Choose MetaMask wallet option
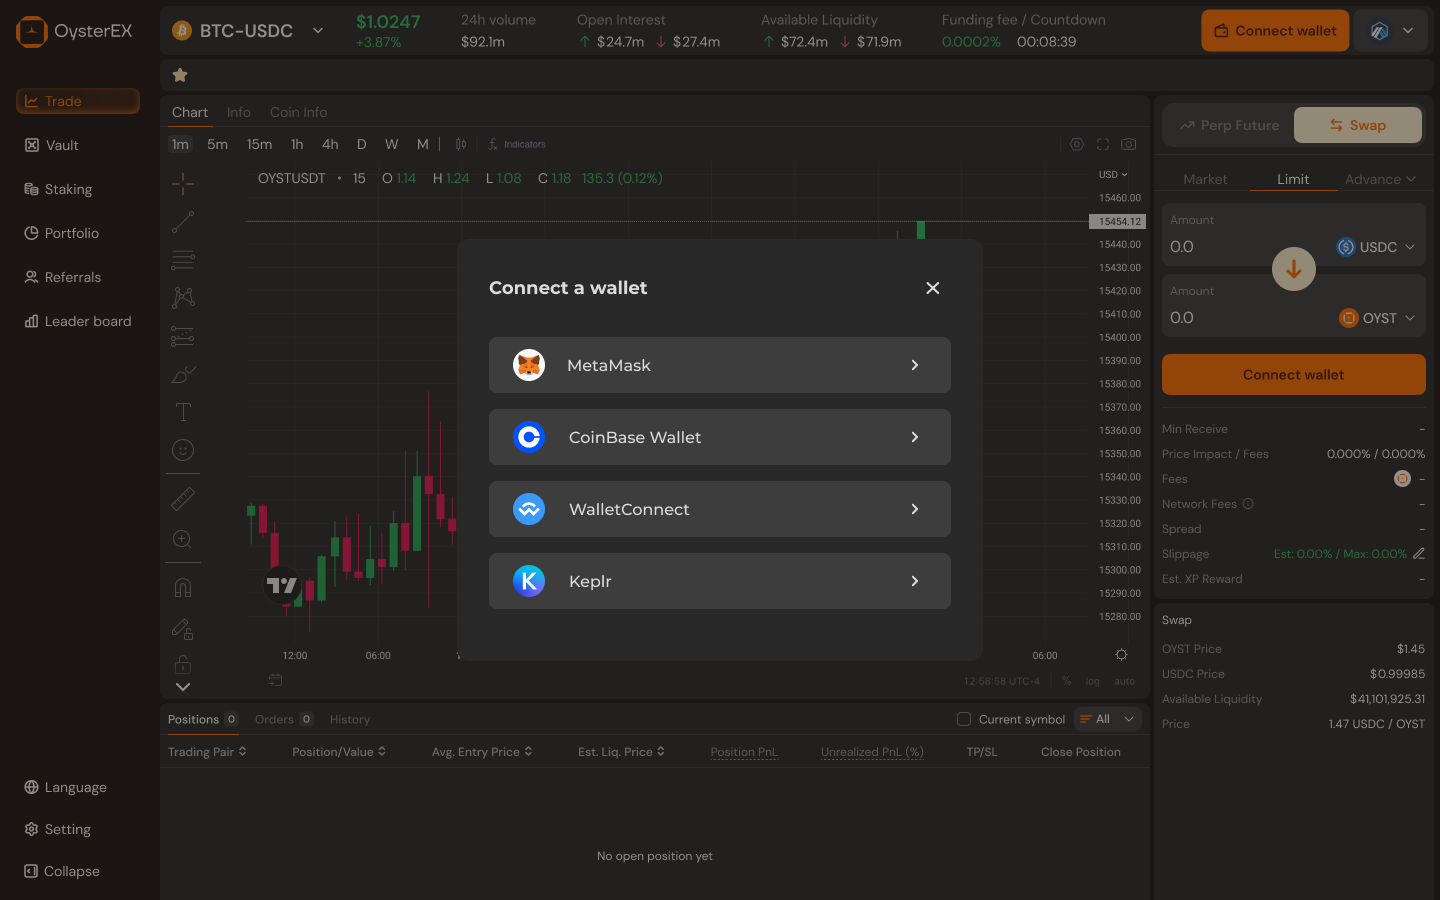Image resolution: width=1440 pixels, height=900 pixels. (719, 365)
